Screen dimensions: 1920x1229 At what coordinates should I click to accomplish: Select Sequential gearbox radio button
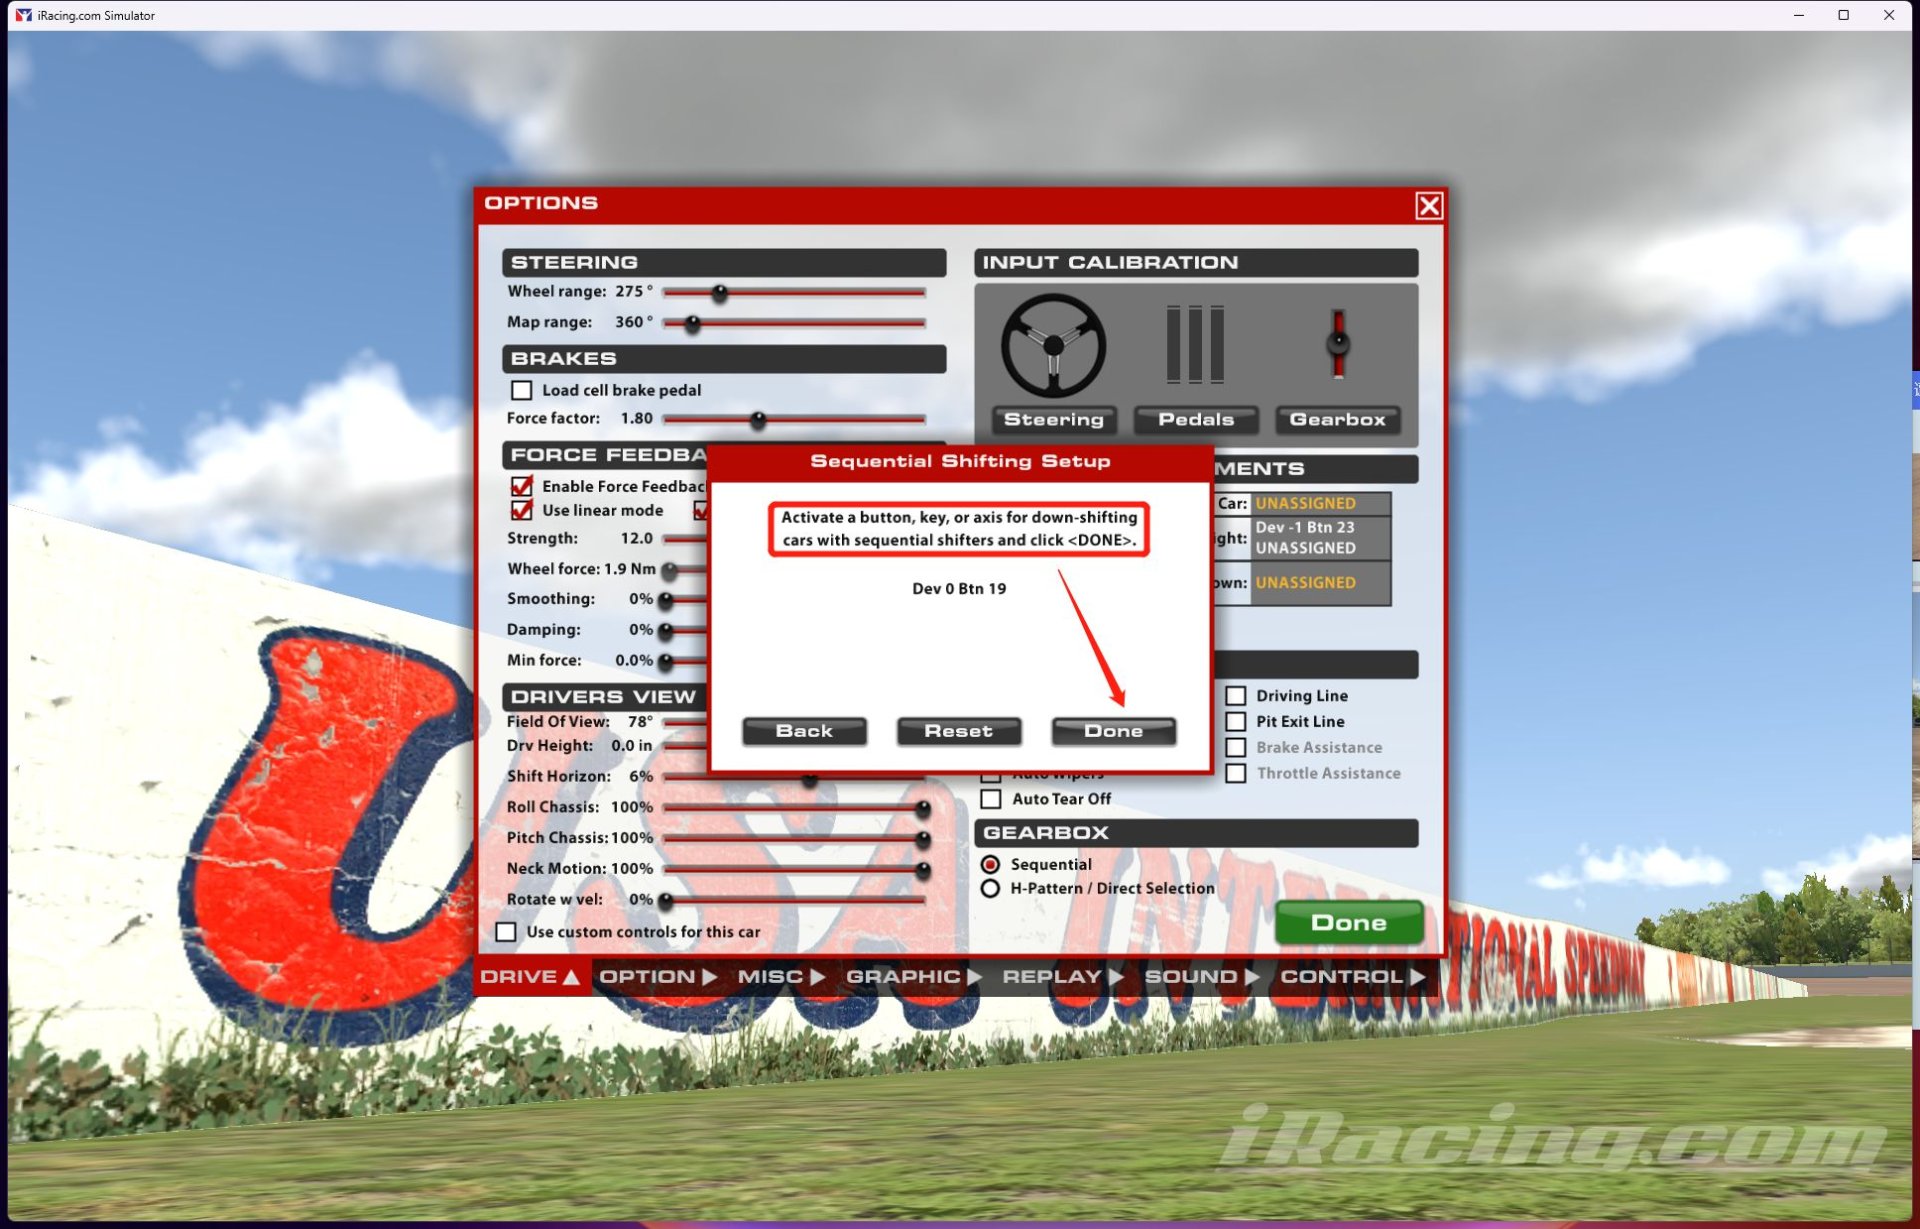(991, 862)
